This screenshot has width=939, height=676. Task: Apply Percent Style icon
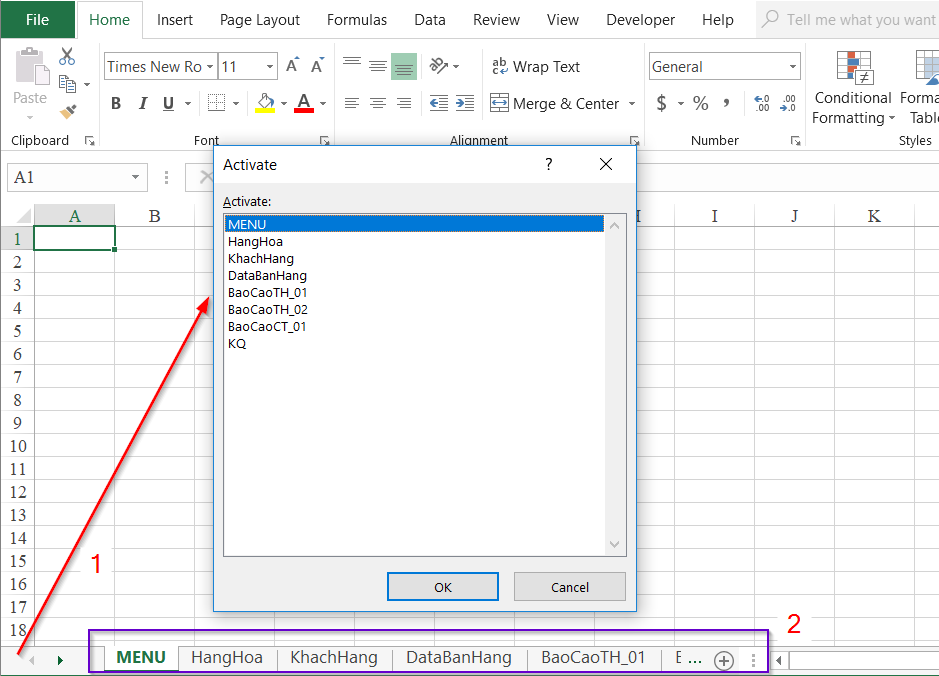701,103
